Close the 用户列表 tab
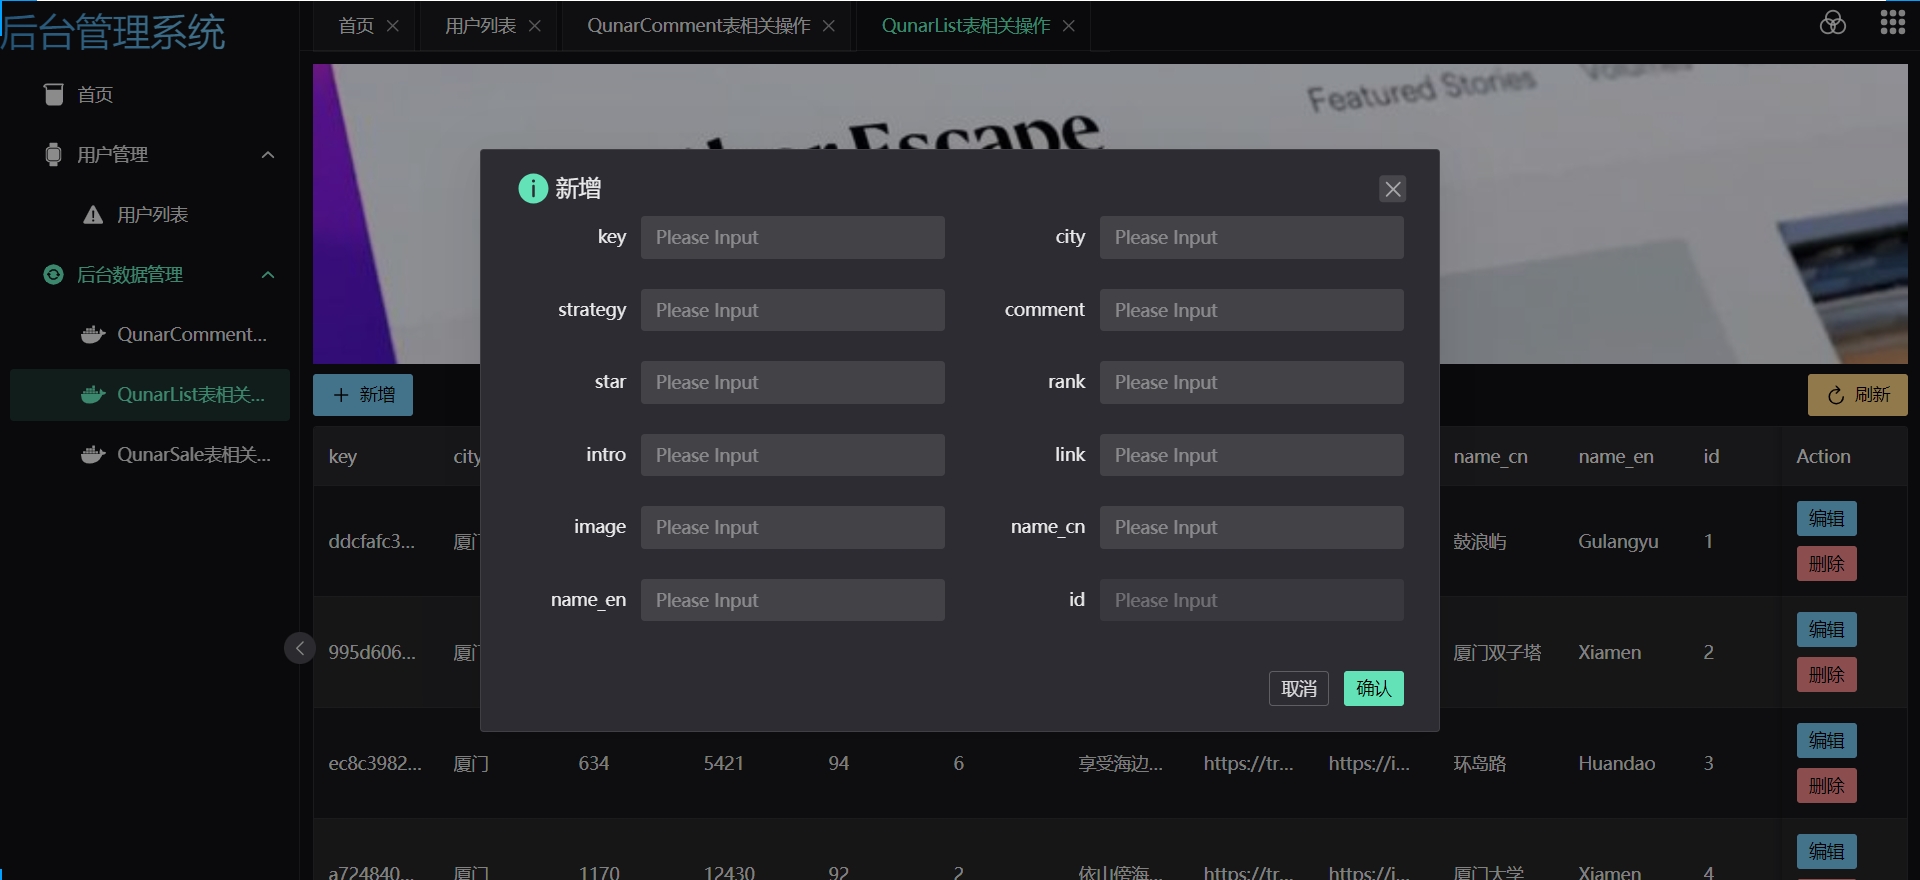The width and height of the screenshot is (1920, 880). [x=535, y=26]
